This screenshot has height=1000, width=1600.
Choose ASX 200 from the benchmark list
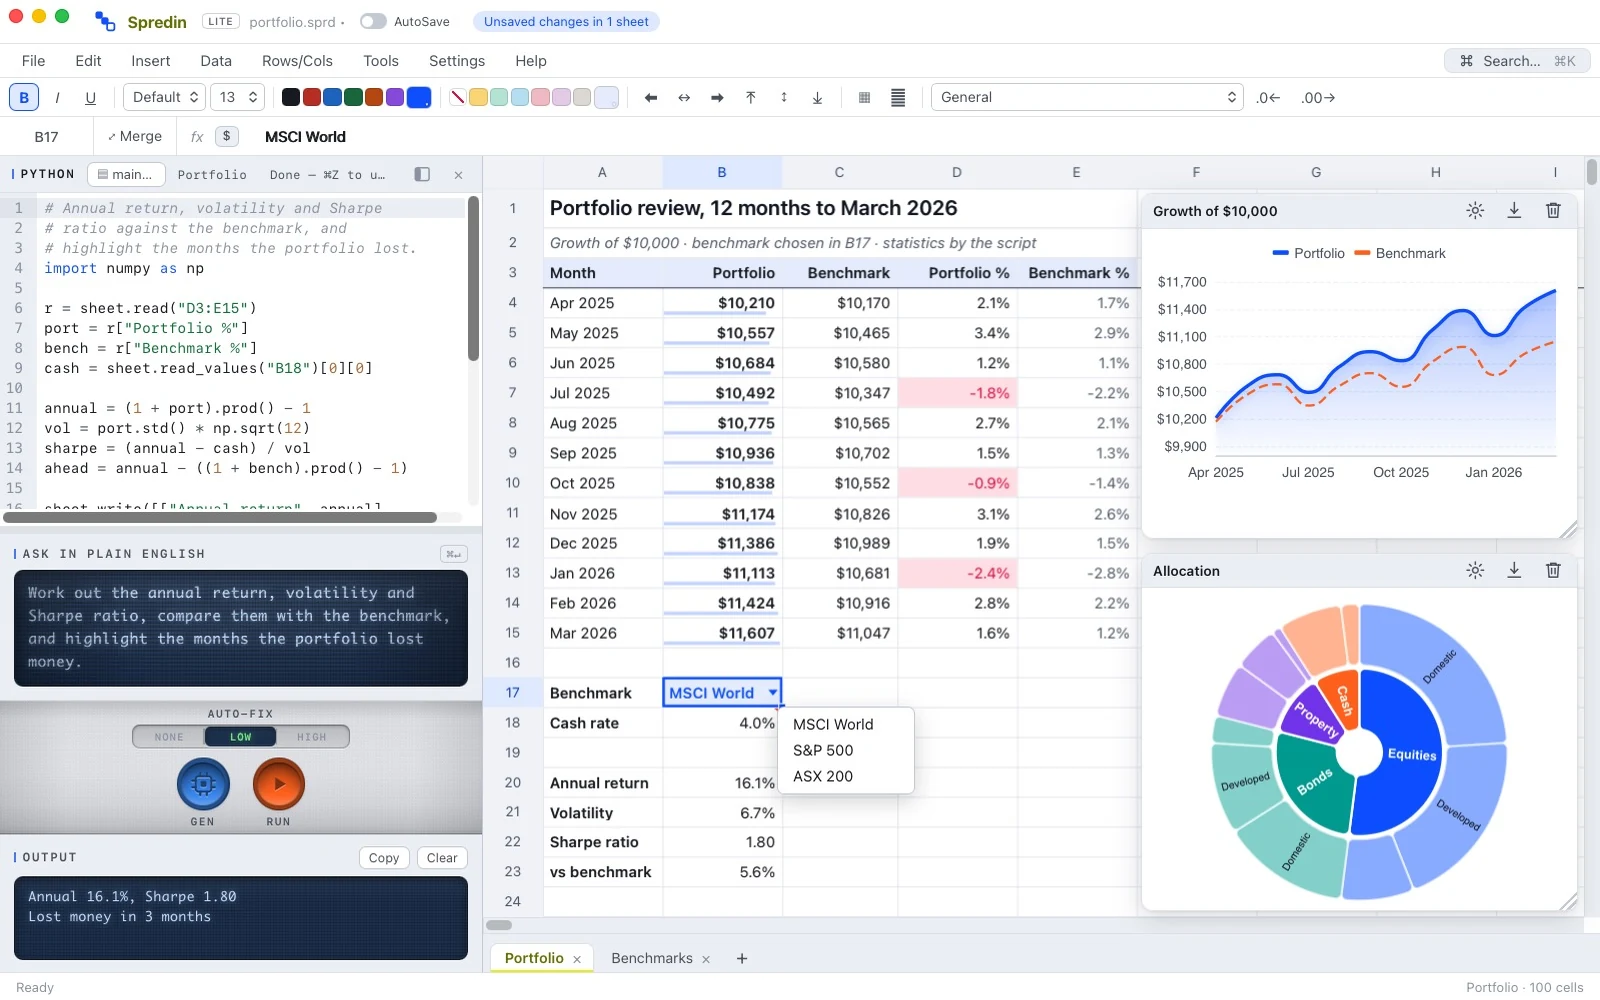(846, 776)
